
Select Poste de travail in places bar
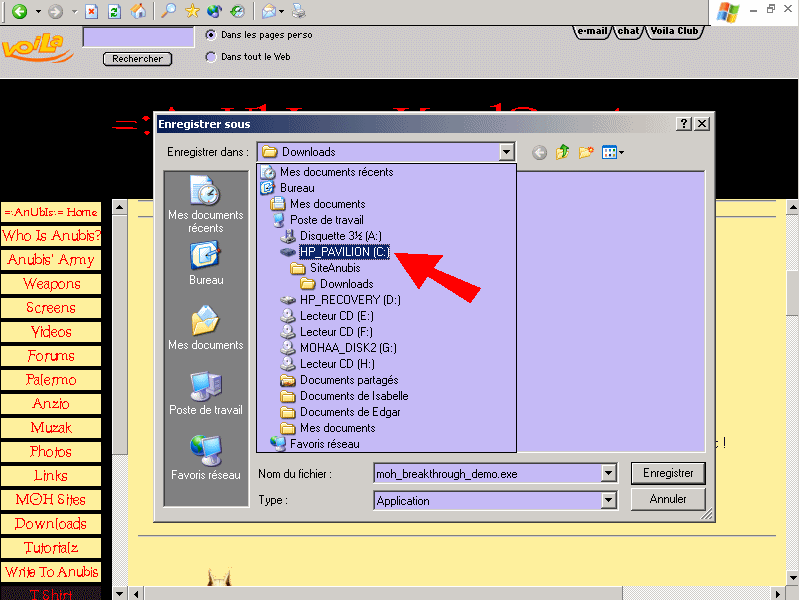[x=206, y=393]
